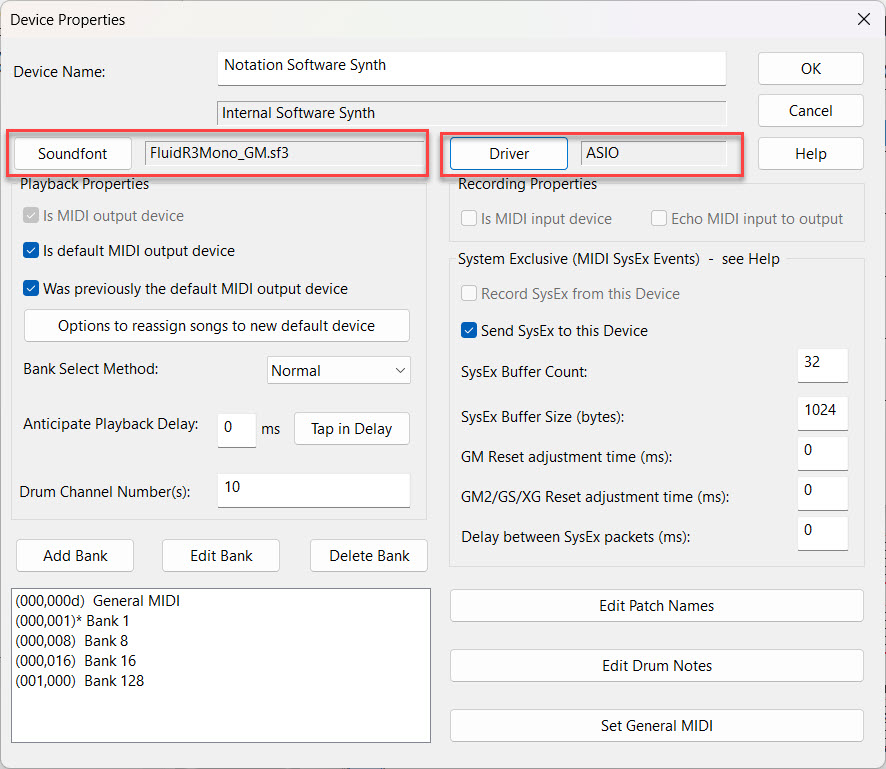
Task: Click the Set General MIDI button
Action: pyautogui.click(x=656, y=726)
